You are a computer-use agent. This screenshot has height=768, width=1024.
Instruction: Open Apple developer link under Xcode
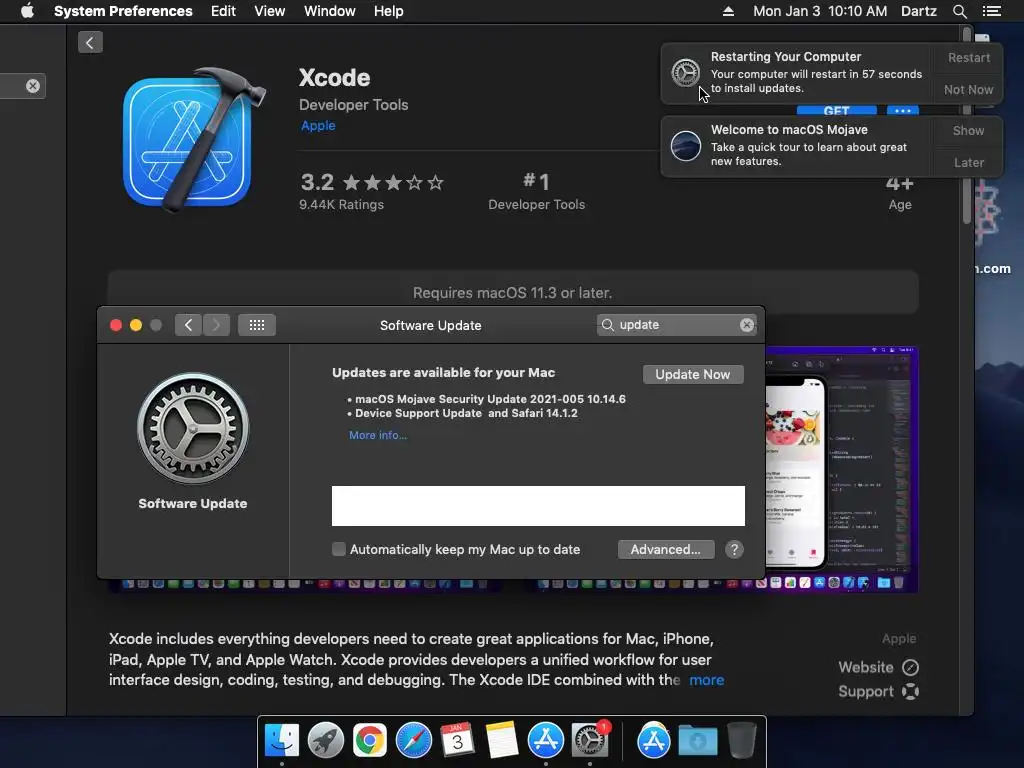[318, 125]
